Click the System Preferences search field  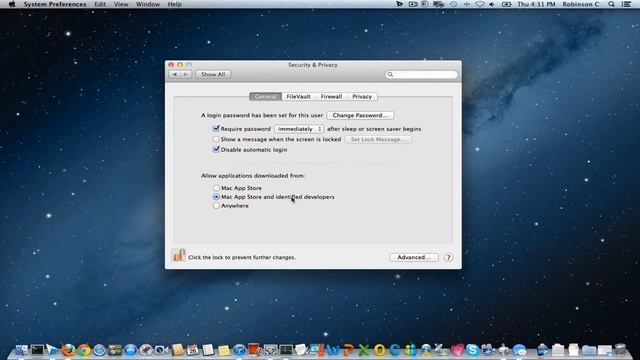(x=421, y=74)
